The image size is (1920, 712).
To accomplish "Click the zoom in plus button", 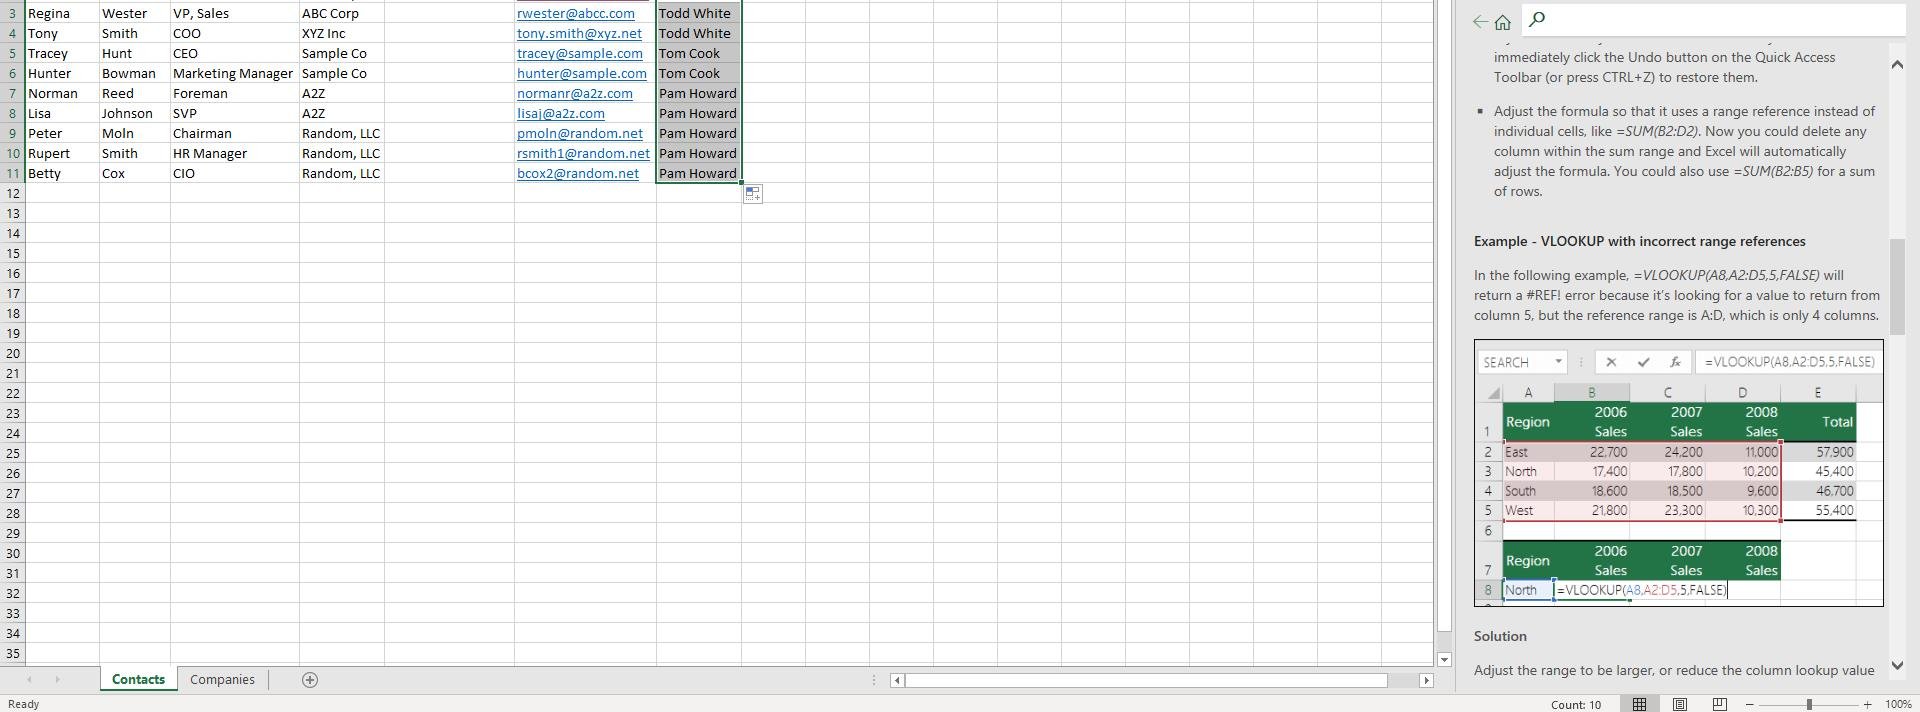I will click(1867, 704).
